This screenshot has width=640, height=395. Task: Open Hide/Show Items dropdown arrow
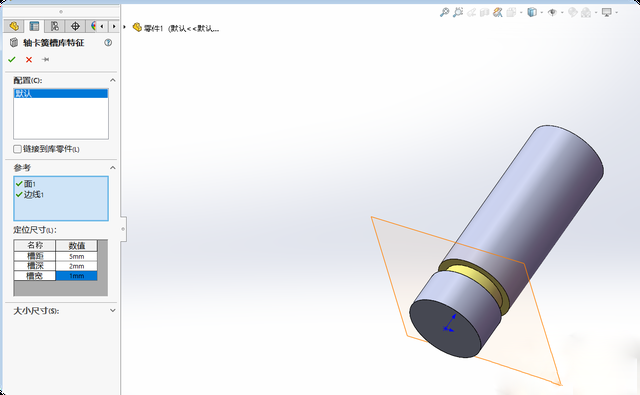pyautogui.click(x=562, y=13)
